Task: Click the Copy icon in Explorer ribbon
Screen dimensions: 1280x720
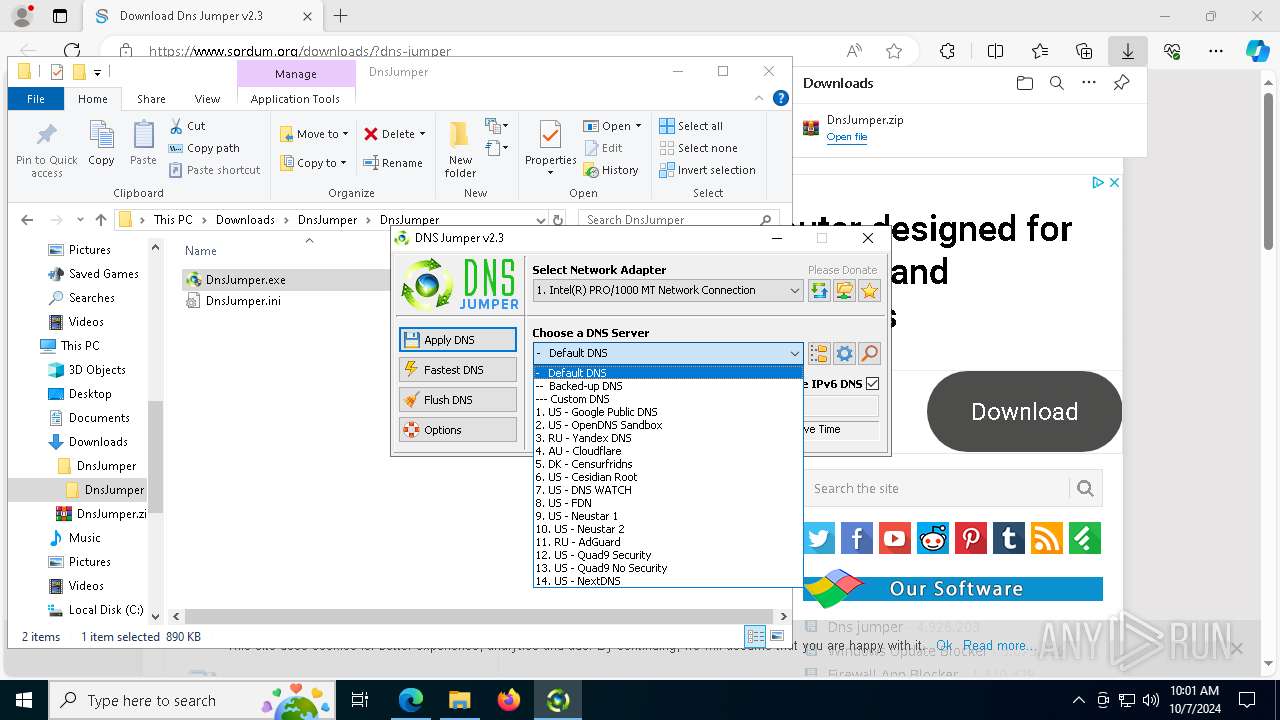Action: (x=101, y=143)
